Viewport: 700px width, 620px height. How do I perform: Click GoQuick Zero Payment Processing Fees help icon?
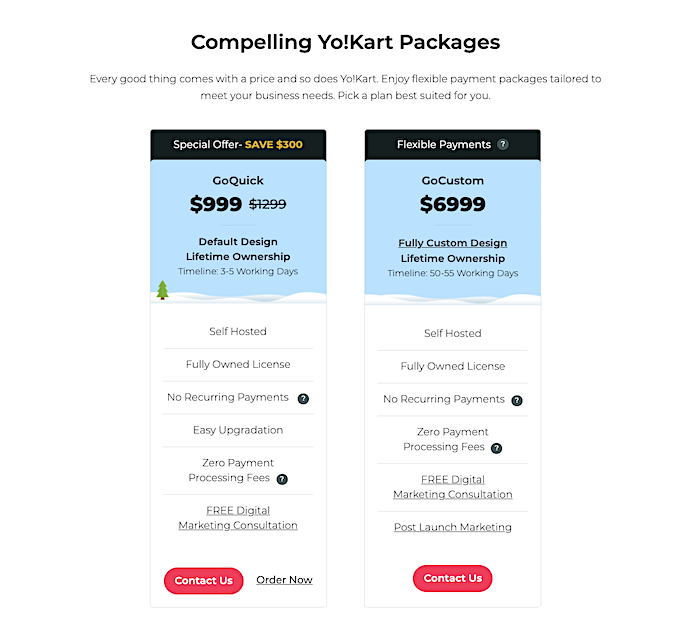pos(282,479)
